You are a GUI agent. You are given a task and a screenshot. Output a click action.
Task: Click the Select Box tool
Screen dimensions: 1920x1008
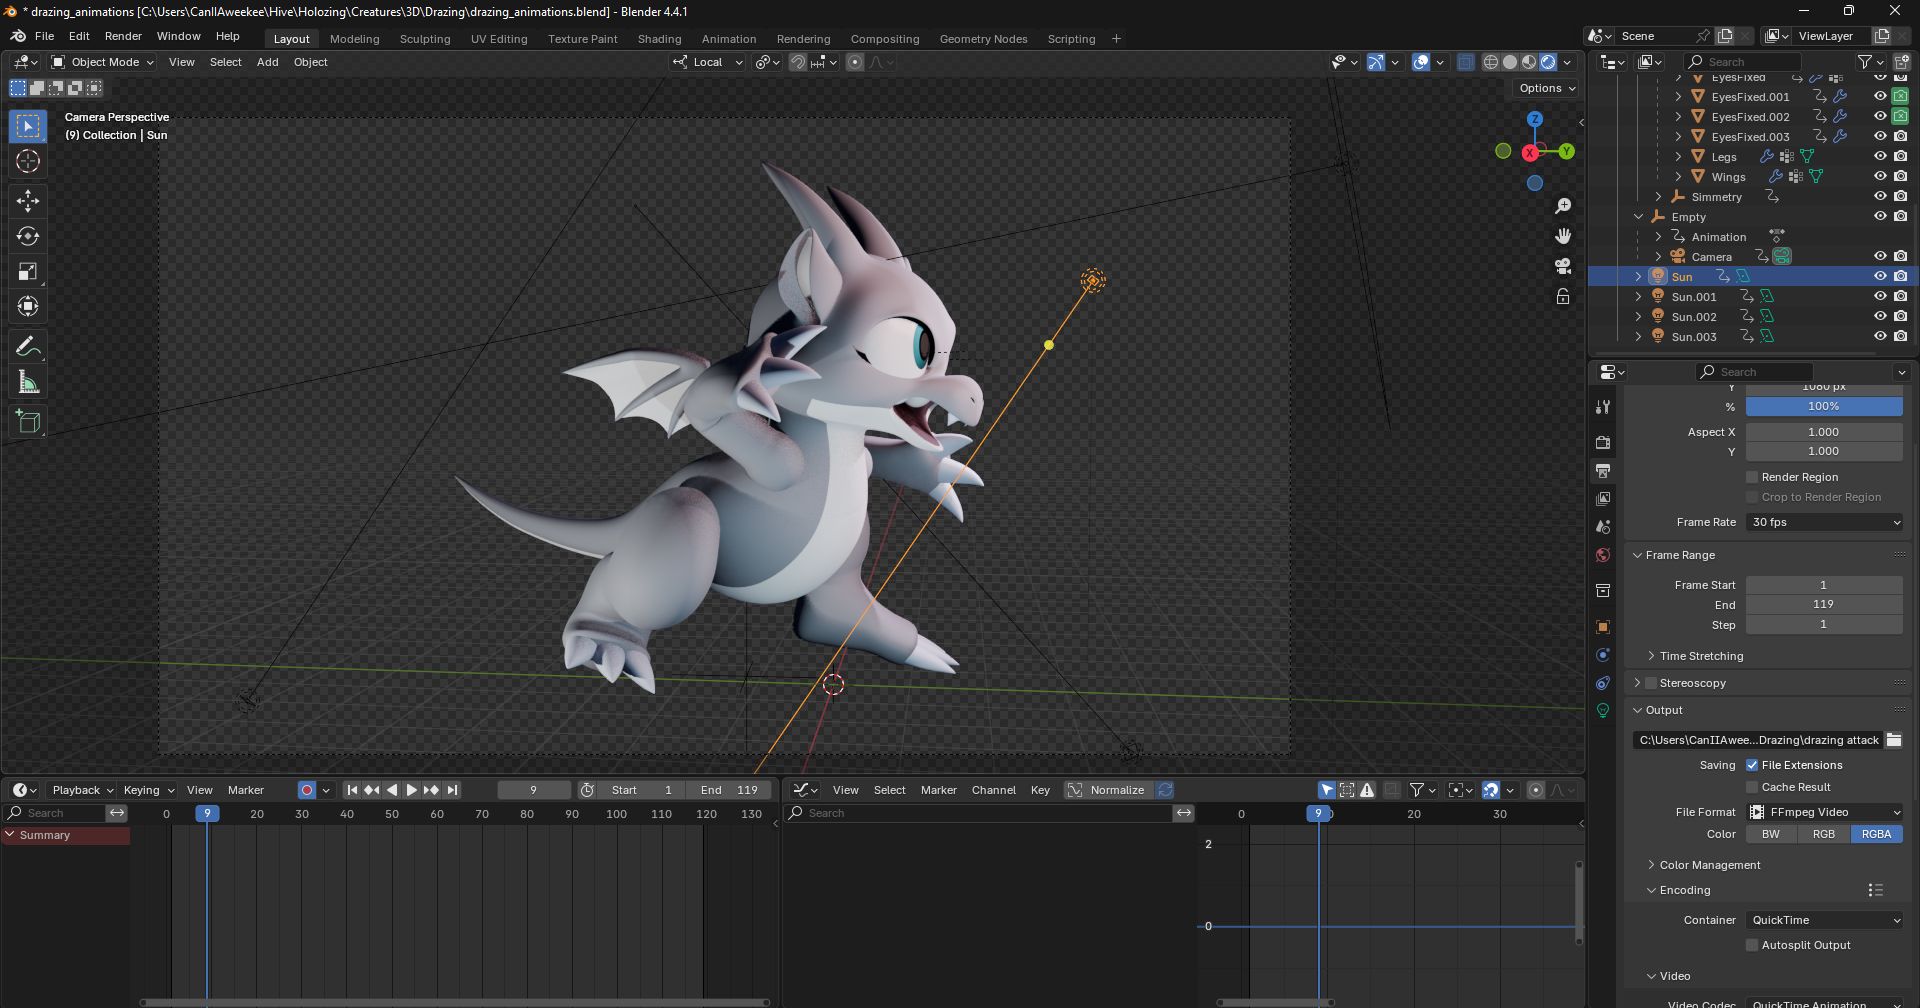[x=28, y=126]
